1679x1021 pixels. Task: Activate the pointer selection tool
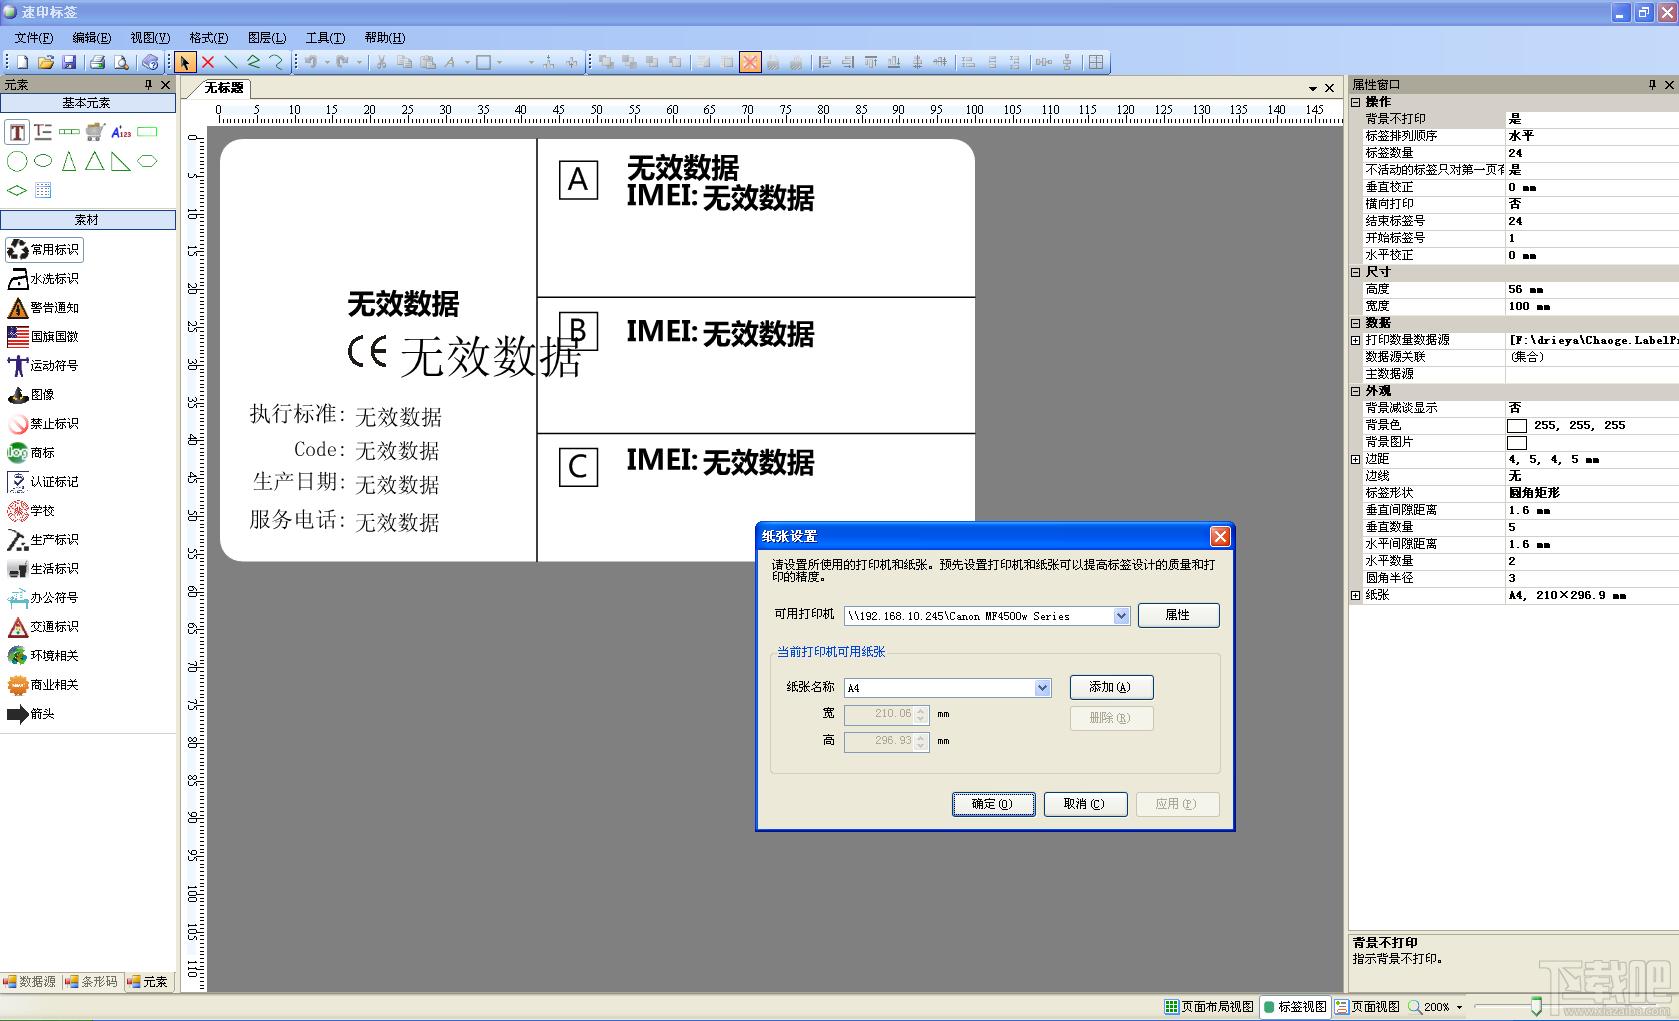pos(185,62)
